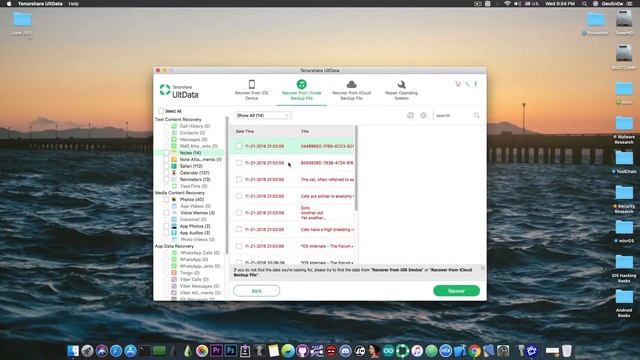Click the Calendar icon in sidebar

(x=174, y=173)
